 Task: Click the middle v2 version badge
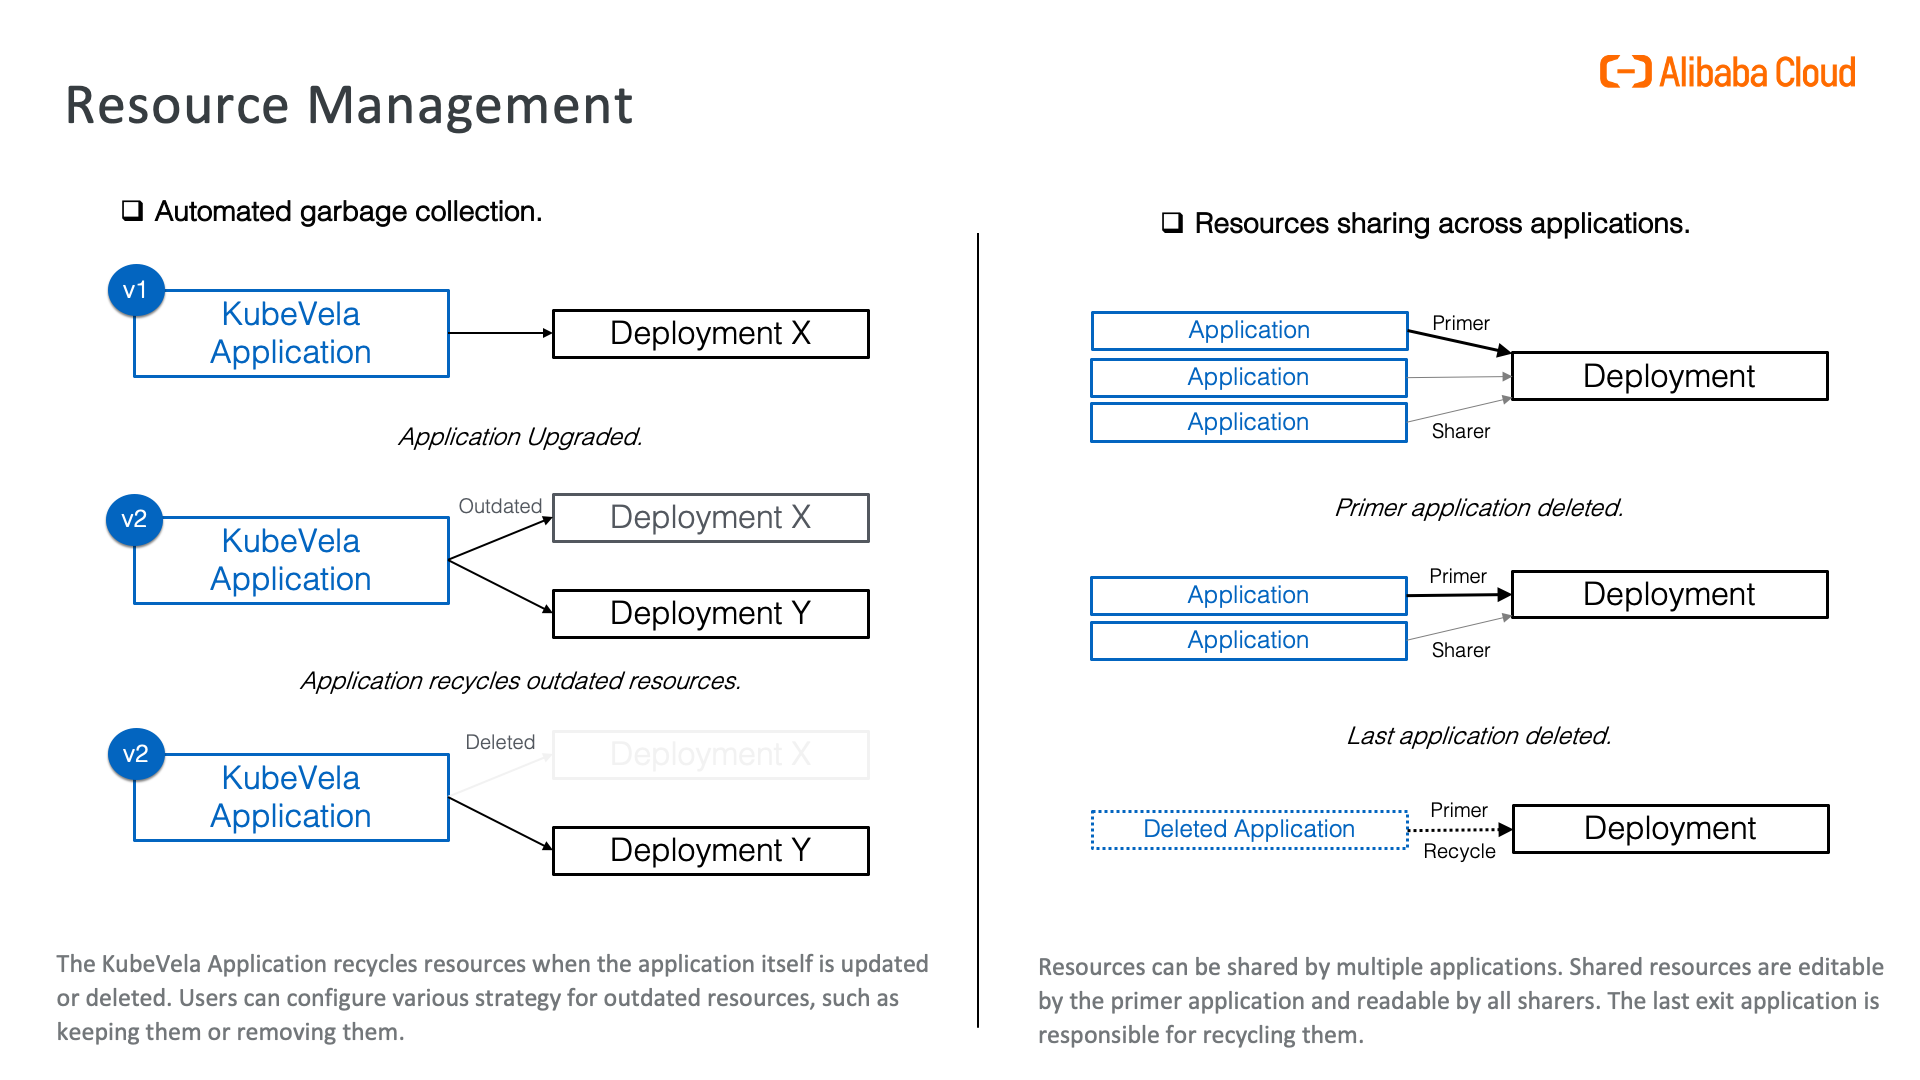pos(135,519)
